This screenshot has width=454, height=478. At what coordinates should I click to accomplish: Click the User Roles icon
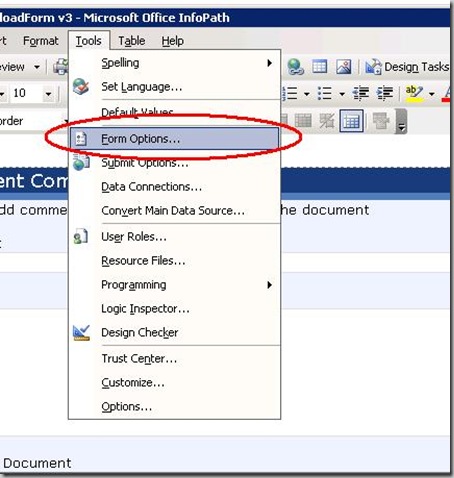[81, 237]
